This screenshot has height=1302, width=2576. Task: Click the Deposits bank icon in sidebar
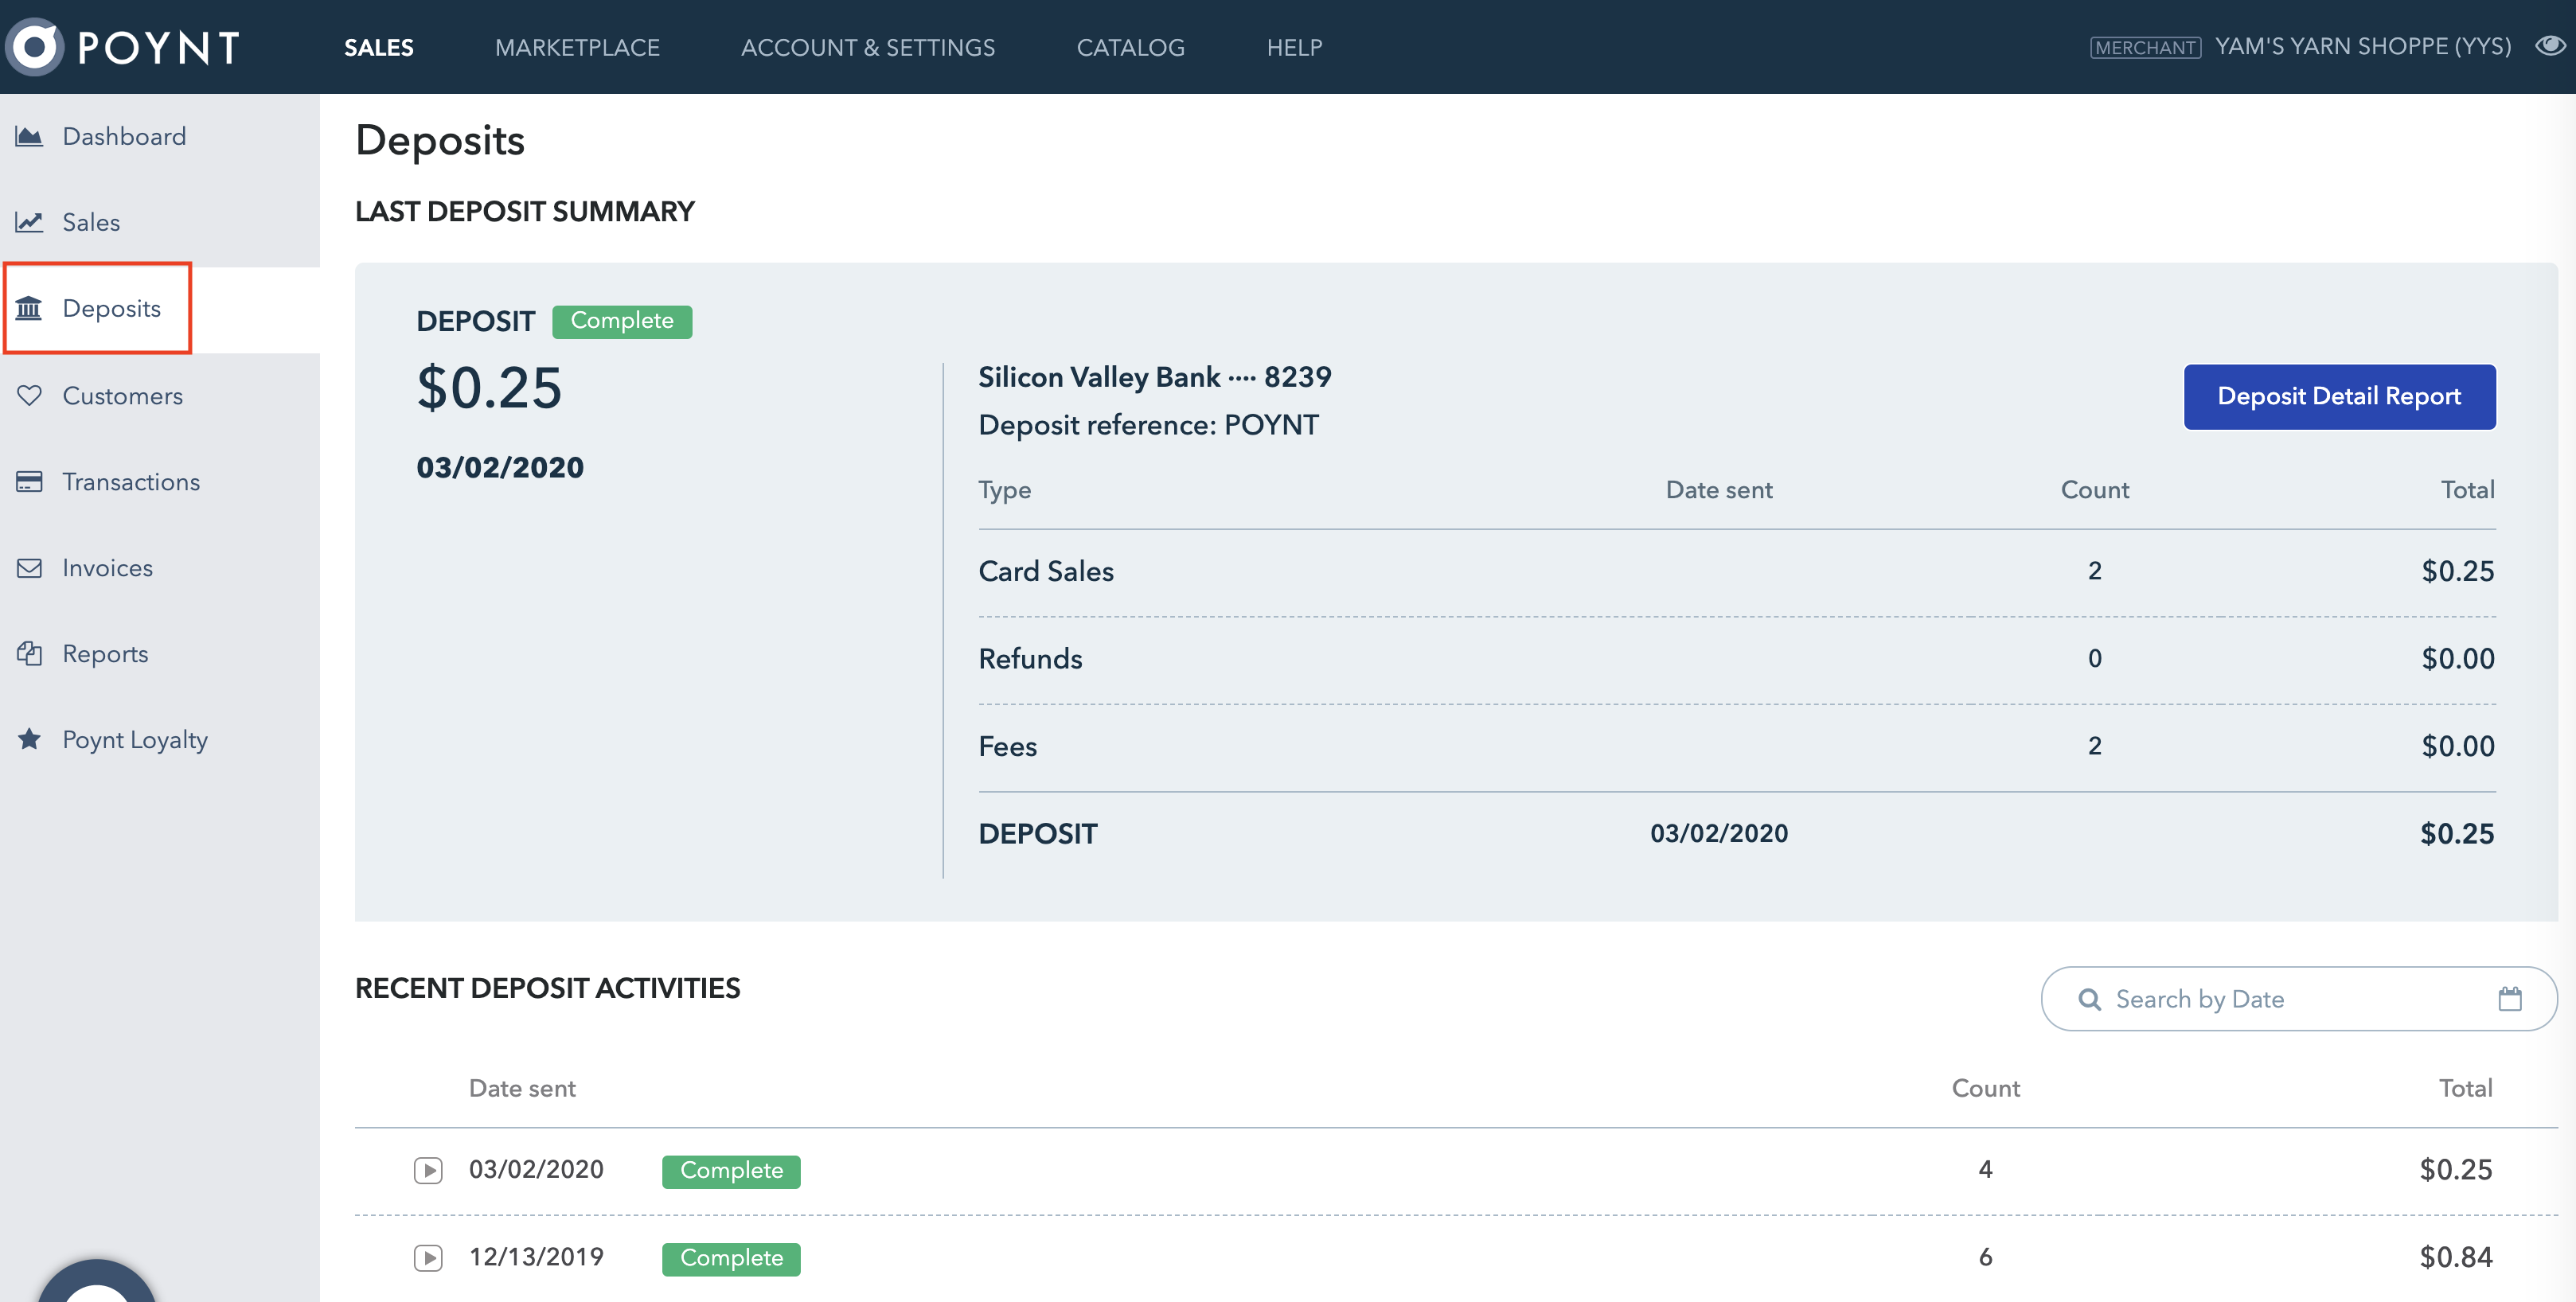click(29, 308)
